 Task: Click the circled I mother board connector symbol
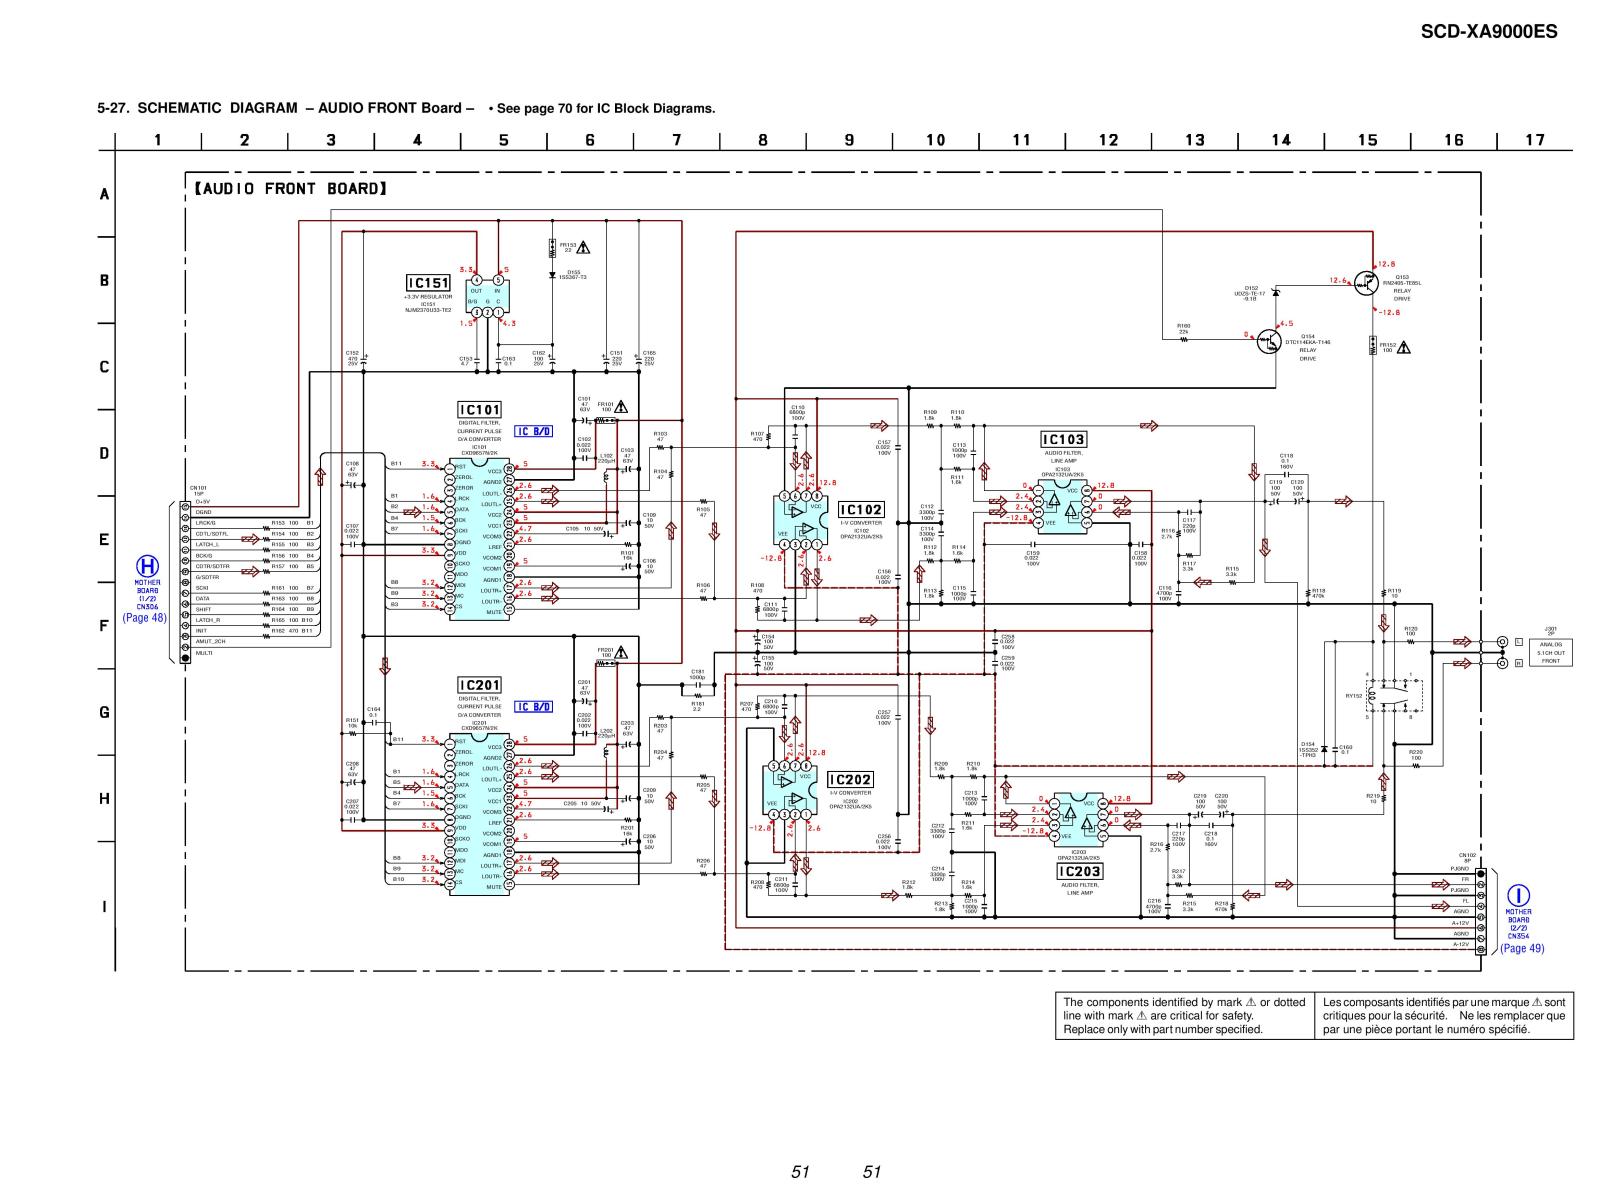pos(1518,897)
